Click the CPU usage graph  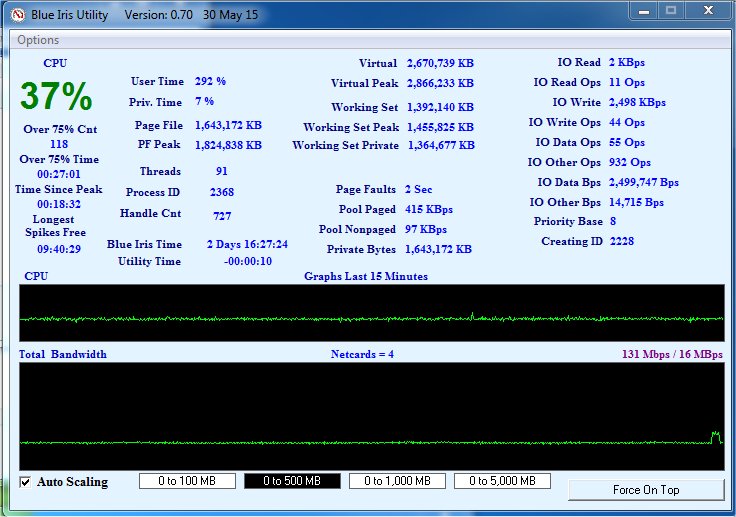pos(372,313)
